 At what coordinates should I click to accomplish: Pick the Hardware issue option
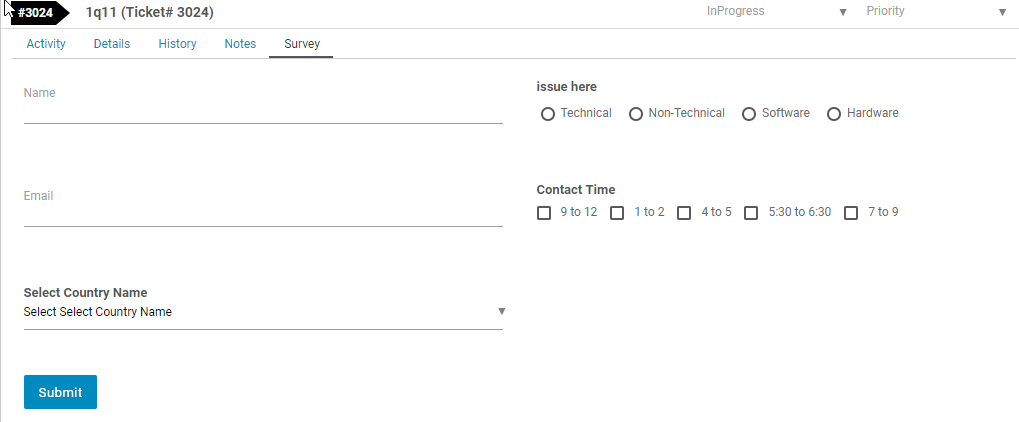[834, 114]
